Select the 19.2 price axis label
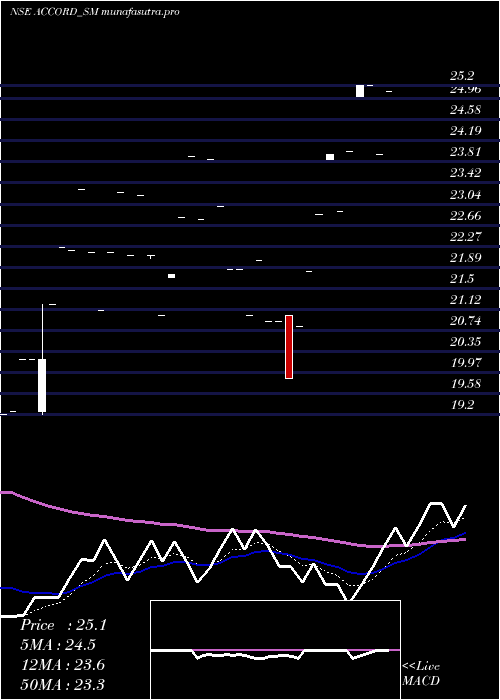500x700 pixels. pos(462,405)
